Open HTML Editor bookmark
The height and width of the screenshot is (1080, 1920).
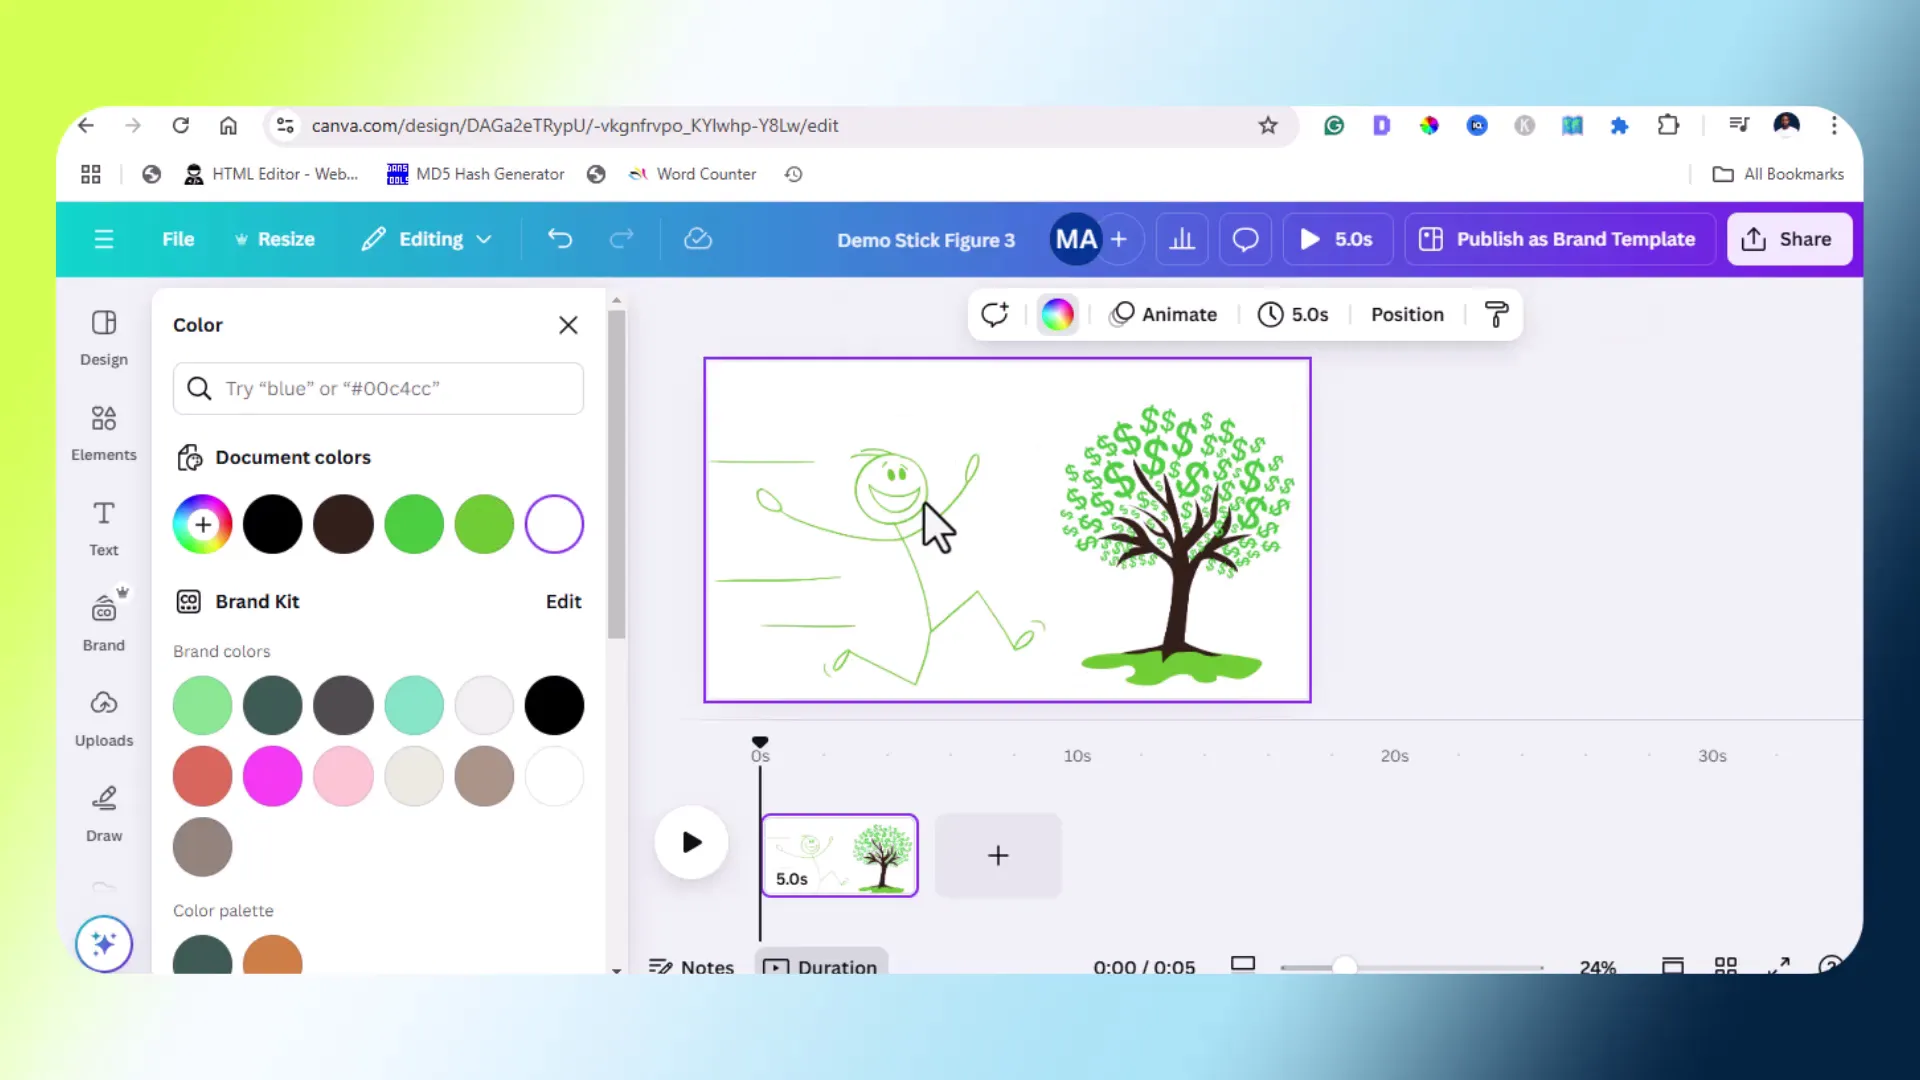271,174
